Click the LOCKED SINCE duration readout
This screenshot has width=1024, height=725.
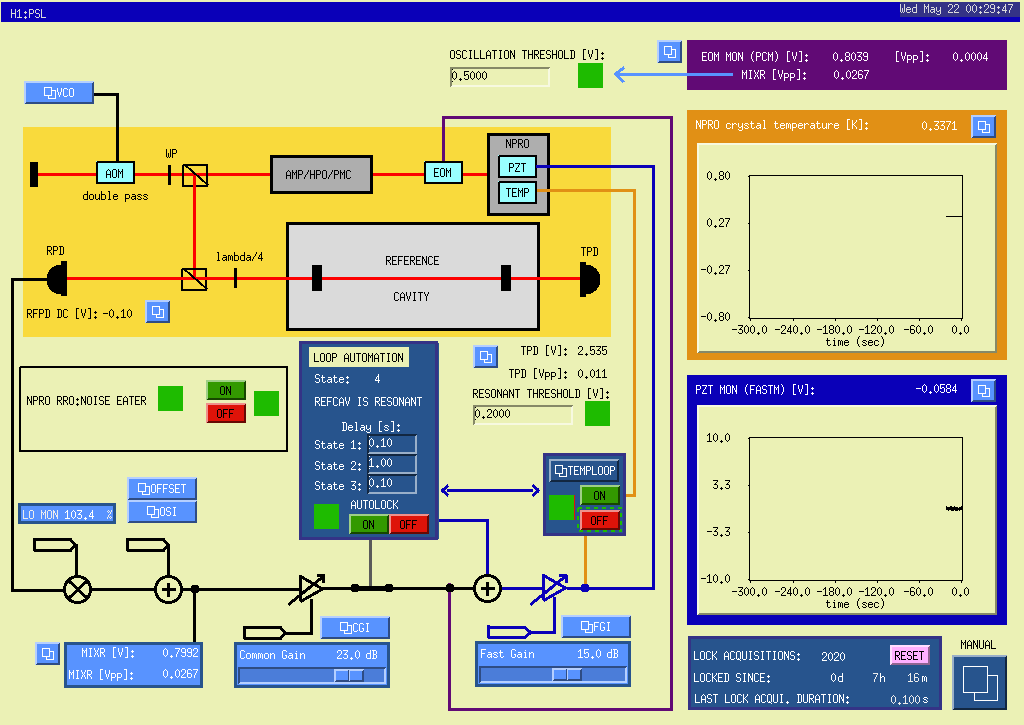(878, 678)
